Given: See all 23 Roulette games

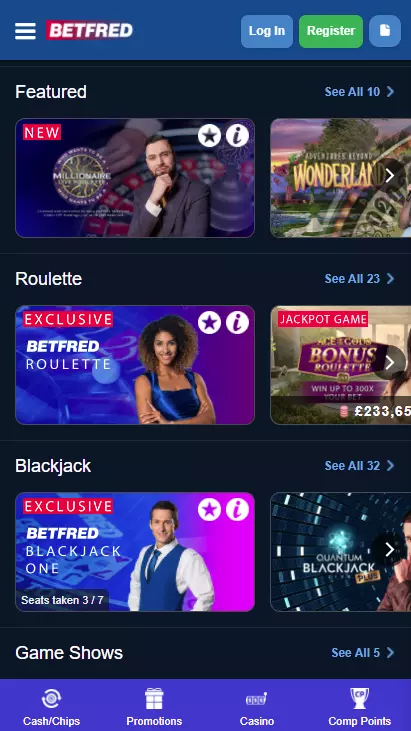Looking at the screenshot, I should pos(359,279).
